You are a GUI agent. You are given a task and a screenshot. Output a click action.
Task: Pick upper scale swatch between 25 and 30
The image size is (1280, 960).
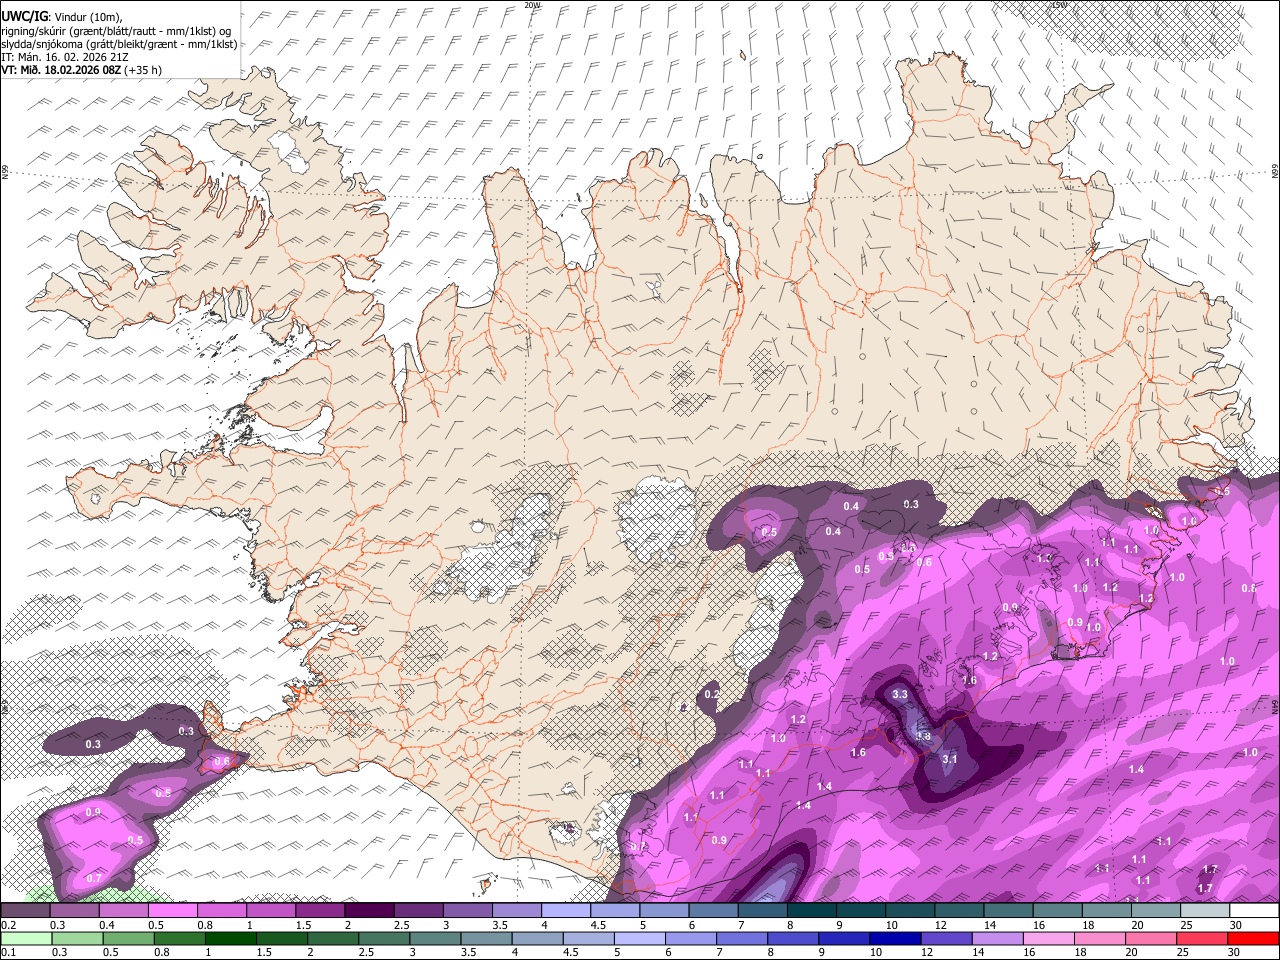(1205, 910)
